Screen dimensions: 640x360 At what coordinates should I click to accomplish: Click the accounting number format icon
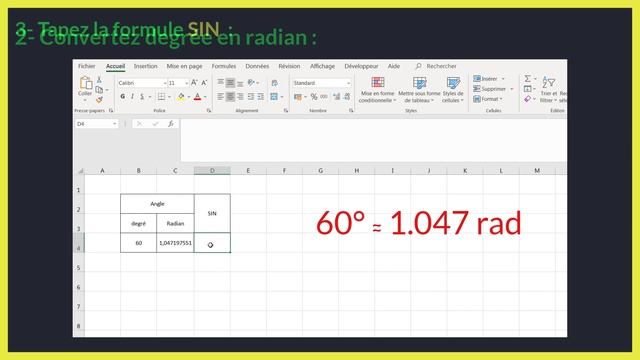pyautogui.click(x=298, y=97)
